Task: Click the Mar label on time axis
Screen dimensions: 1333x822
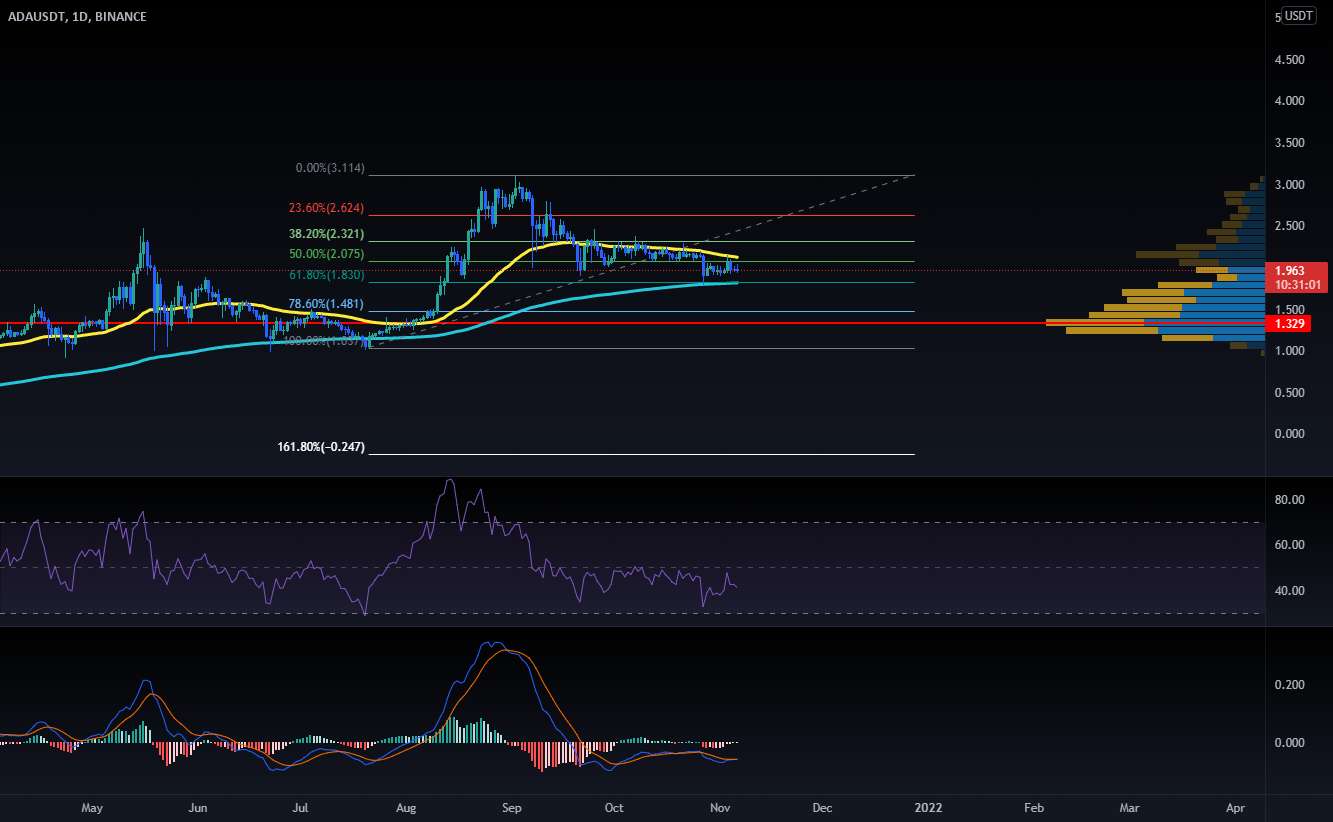Action: click(x=1129, y=807)
